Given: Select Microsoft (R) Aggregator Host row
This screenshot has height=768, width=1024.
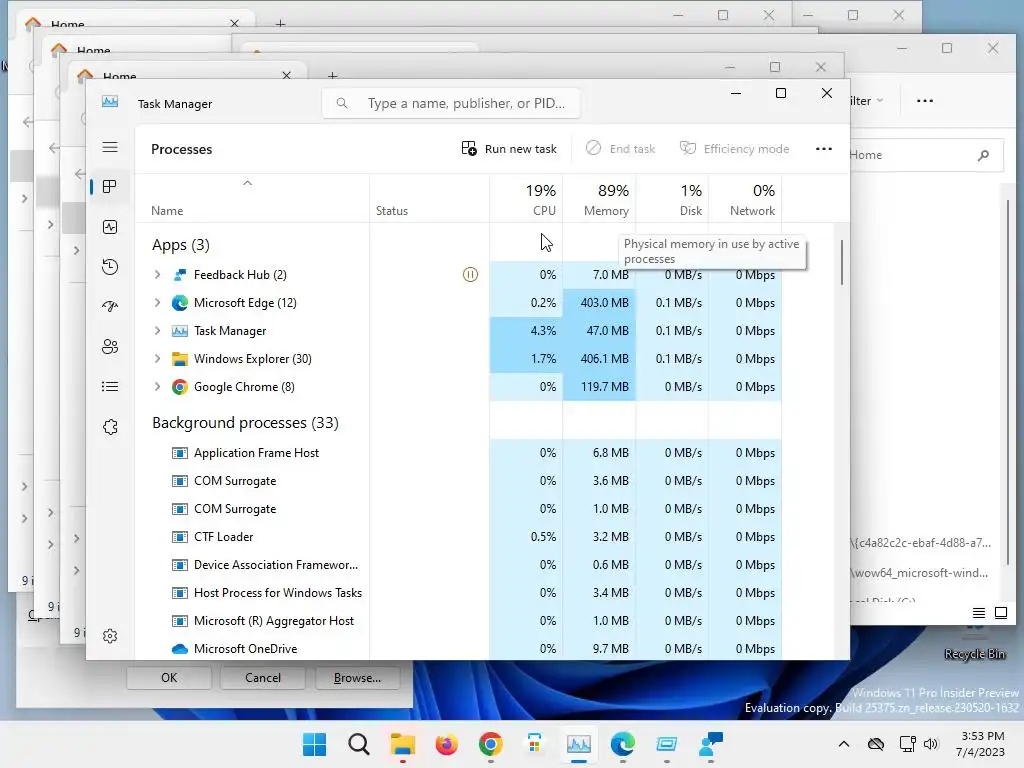Looking at the screenshot, I should (458, 621).
